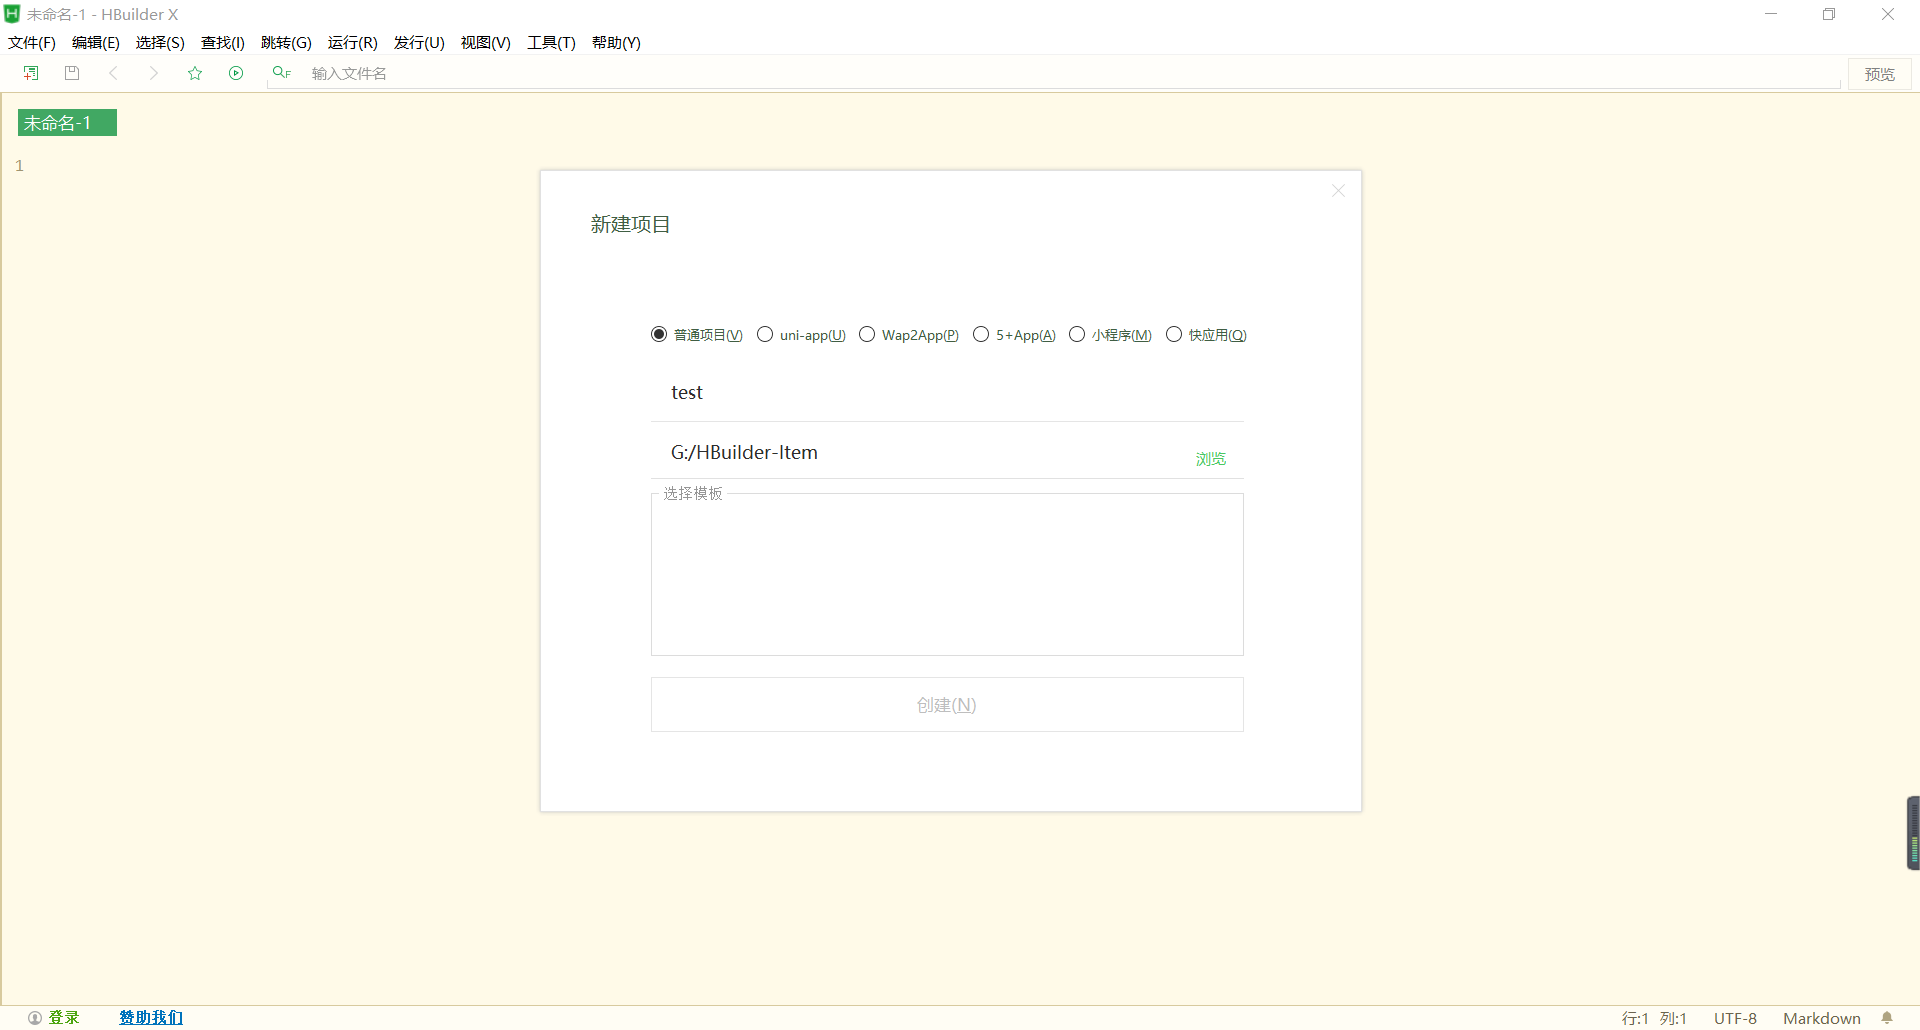The height and width of the screenshot is (1030, 1920).
Task: Open the 发行(U) menu
Action: point(419,42)
